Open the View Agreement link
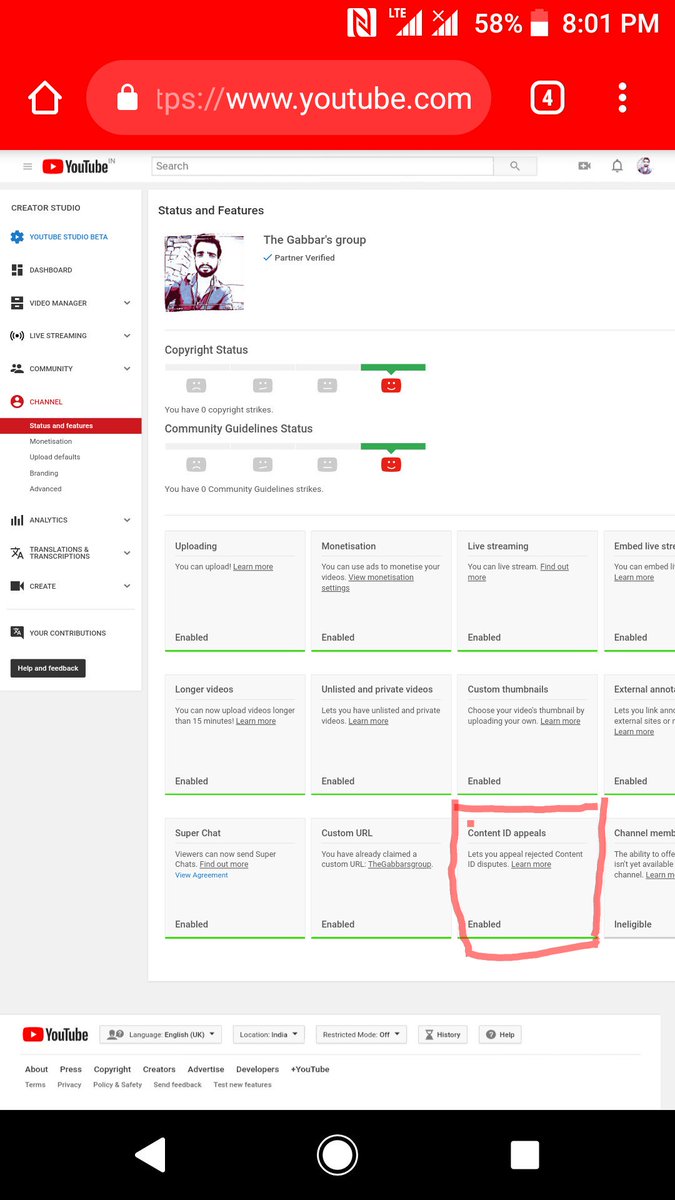Image resolution: width=675 pixels, height=1200 pixels. point(202,875)
